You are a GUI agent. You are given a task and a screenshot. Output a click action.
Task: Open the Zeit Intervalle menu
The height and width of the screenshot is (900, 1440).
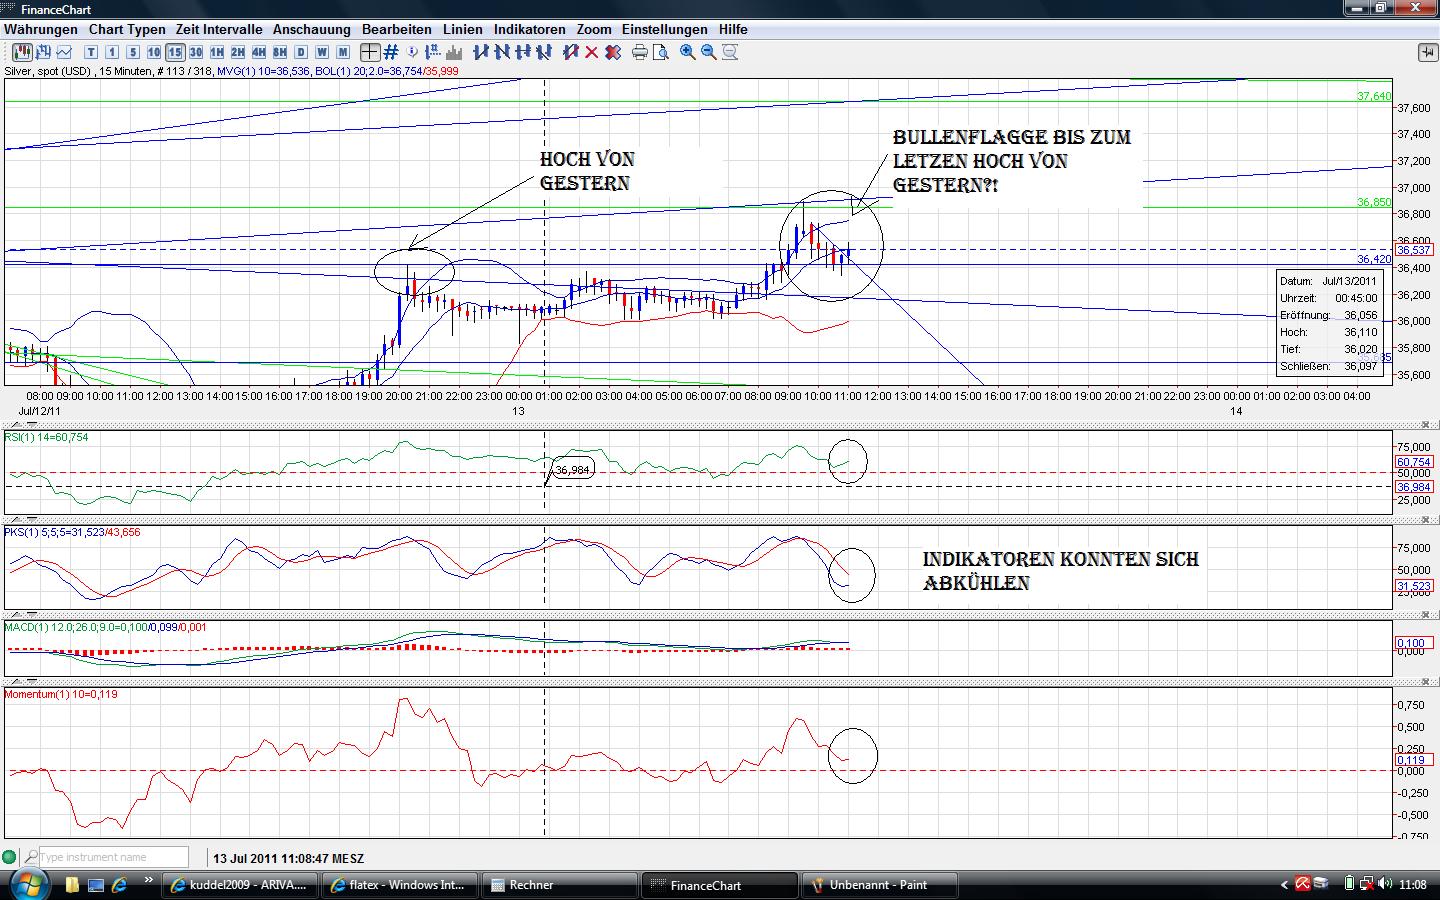(219, 29)
